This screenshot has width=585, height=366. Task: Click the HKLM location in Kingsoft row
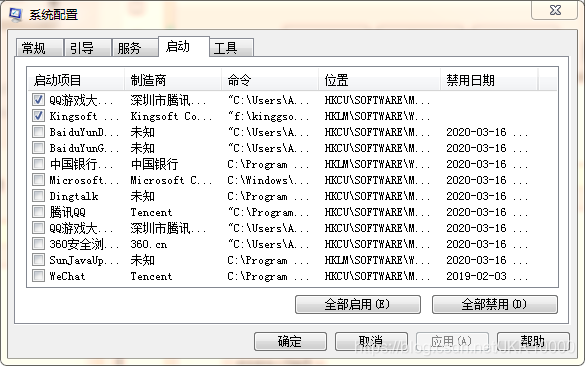[377, 116]
